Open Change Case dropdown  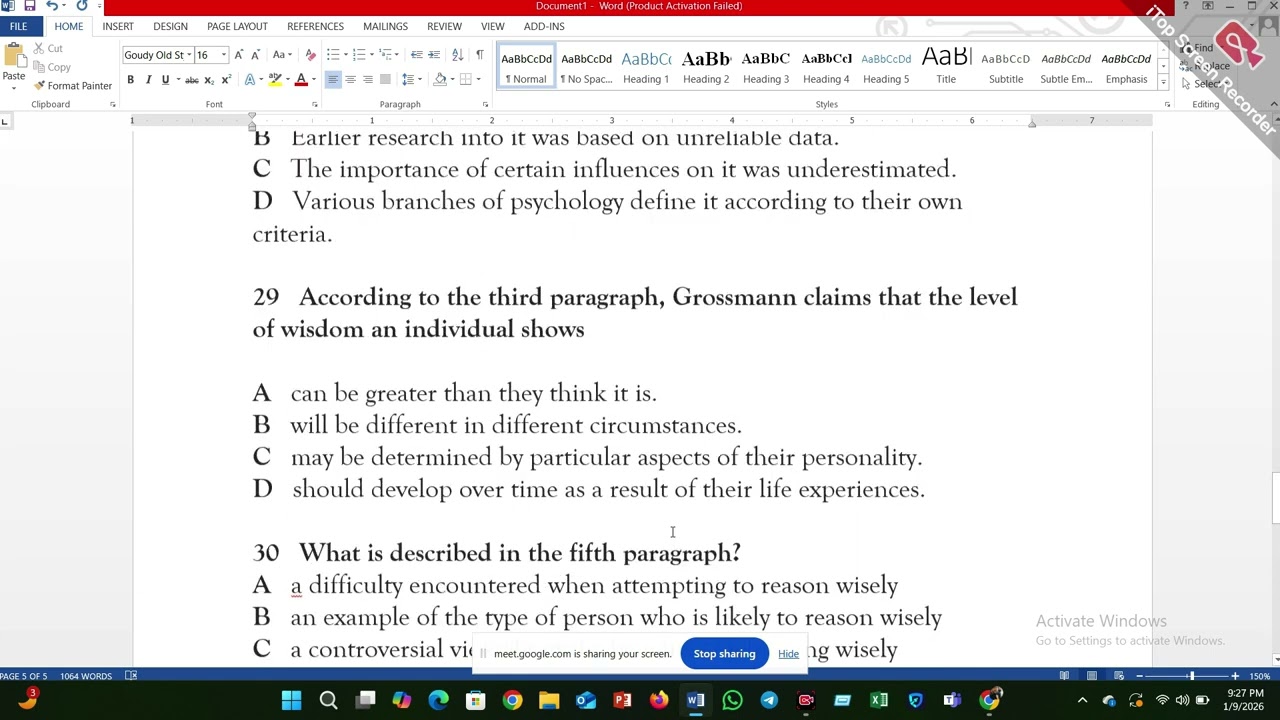(x=282, y=55)
